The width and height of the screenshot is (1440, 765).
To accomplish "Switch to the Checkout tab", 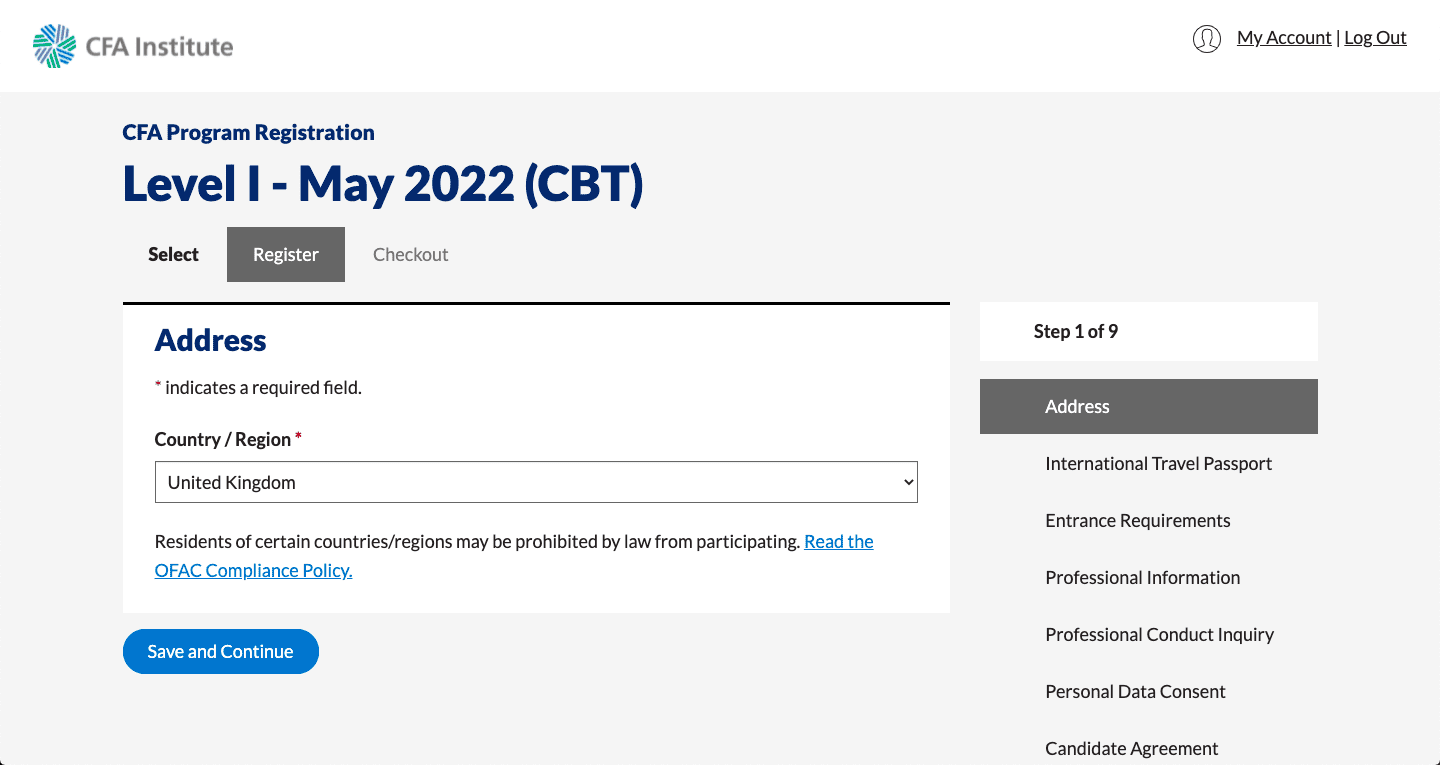I will coord(410,254).
